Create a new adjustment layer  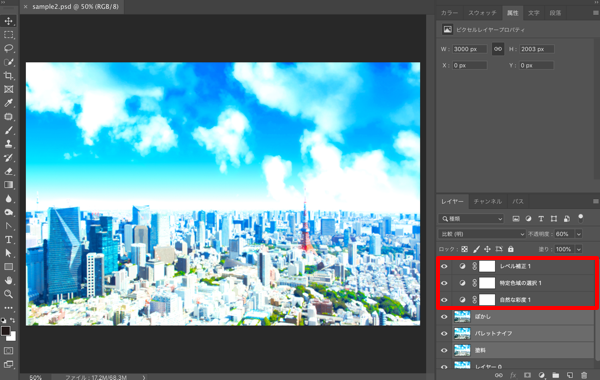click(x=541, y=375)
